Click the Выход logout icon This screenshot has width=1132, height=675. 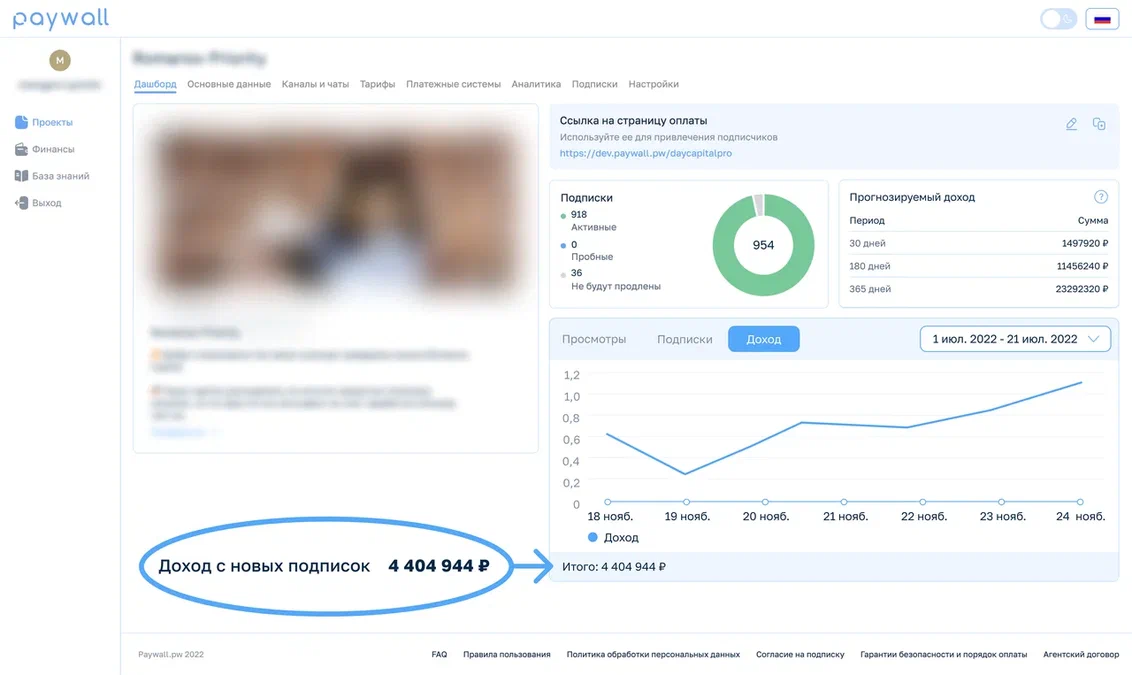(x=21, y=203)
